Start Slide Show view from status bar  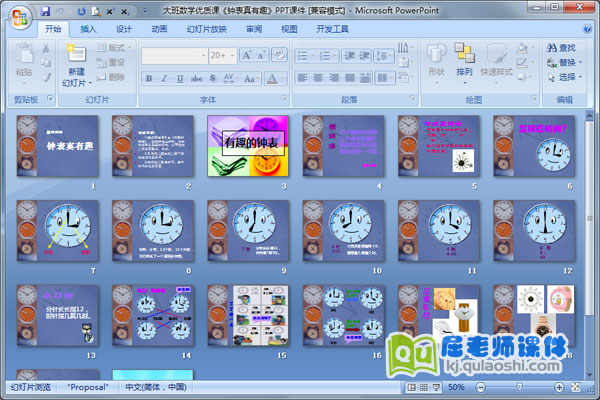point(436,387)
